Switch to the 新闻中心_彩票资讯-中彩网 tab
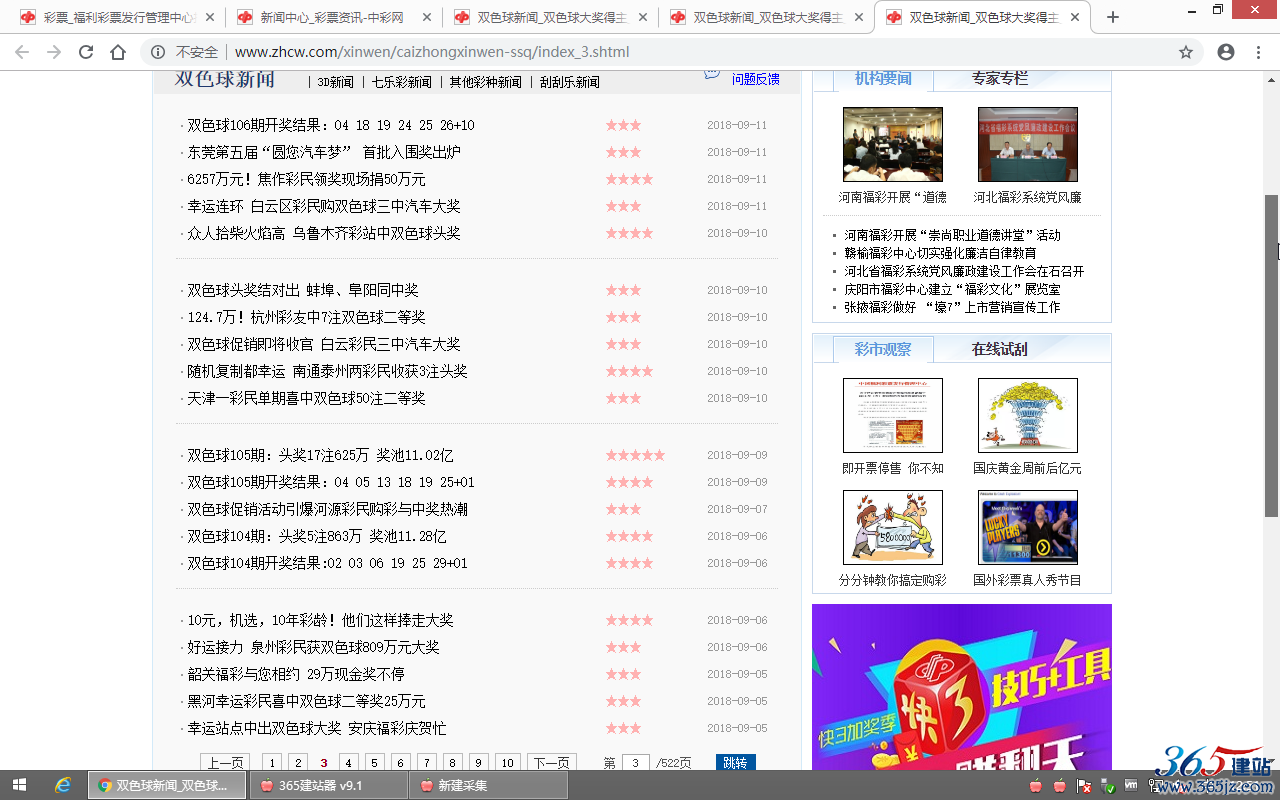 click(330, 17)
